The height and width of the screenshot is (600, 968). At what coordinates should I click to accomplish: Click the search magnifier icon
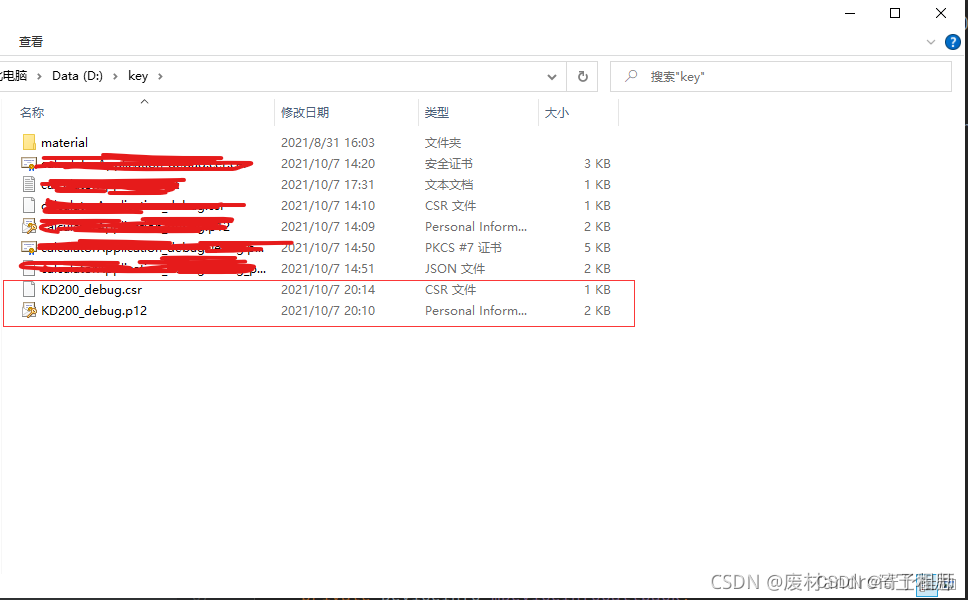click(631, 77)
